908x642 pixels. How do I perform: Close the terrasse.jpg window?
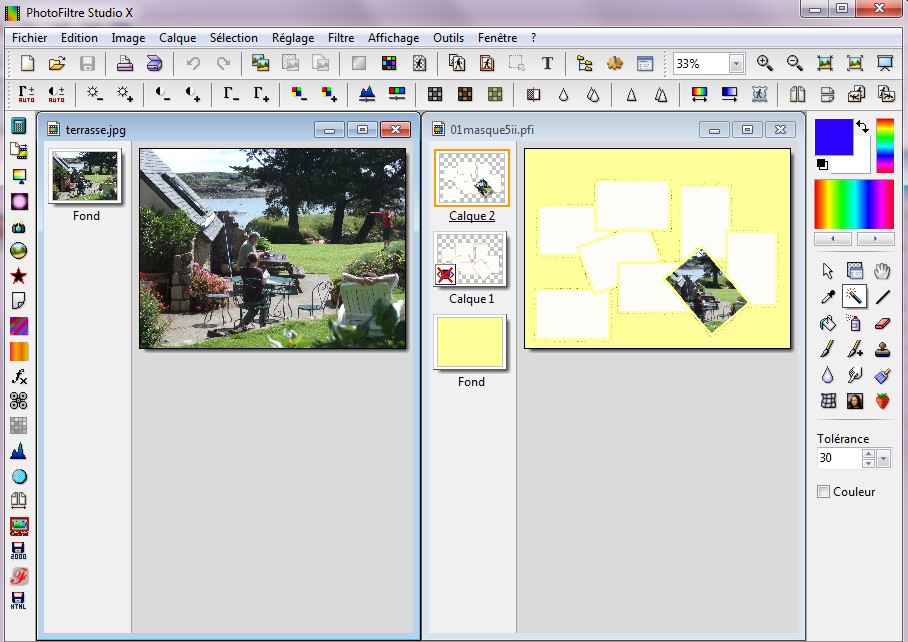click(x=396, y=130)
